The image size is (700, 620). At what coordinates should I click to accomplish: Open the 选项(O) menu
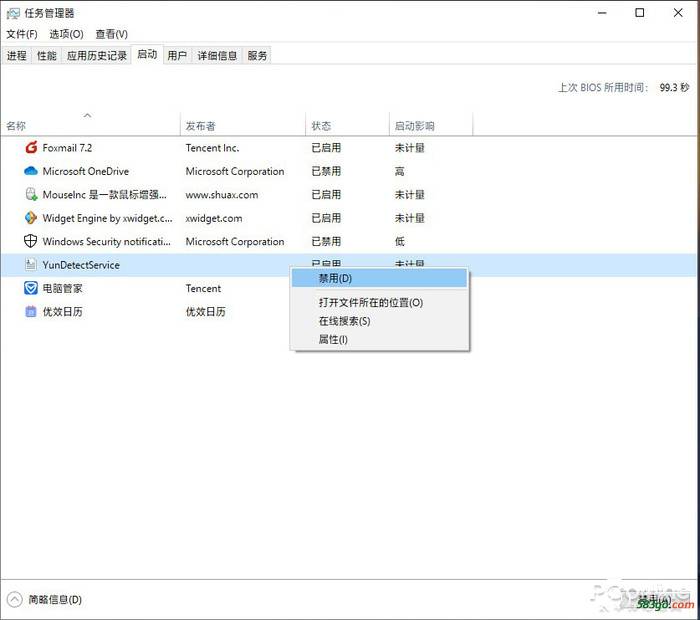(x=66, y=34)
